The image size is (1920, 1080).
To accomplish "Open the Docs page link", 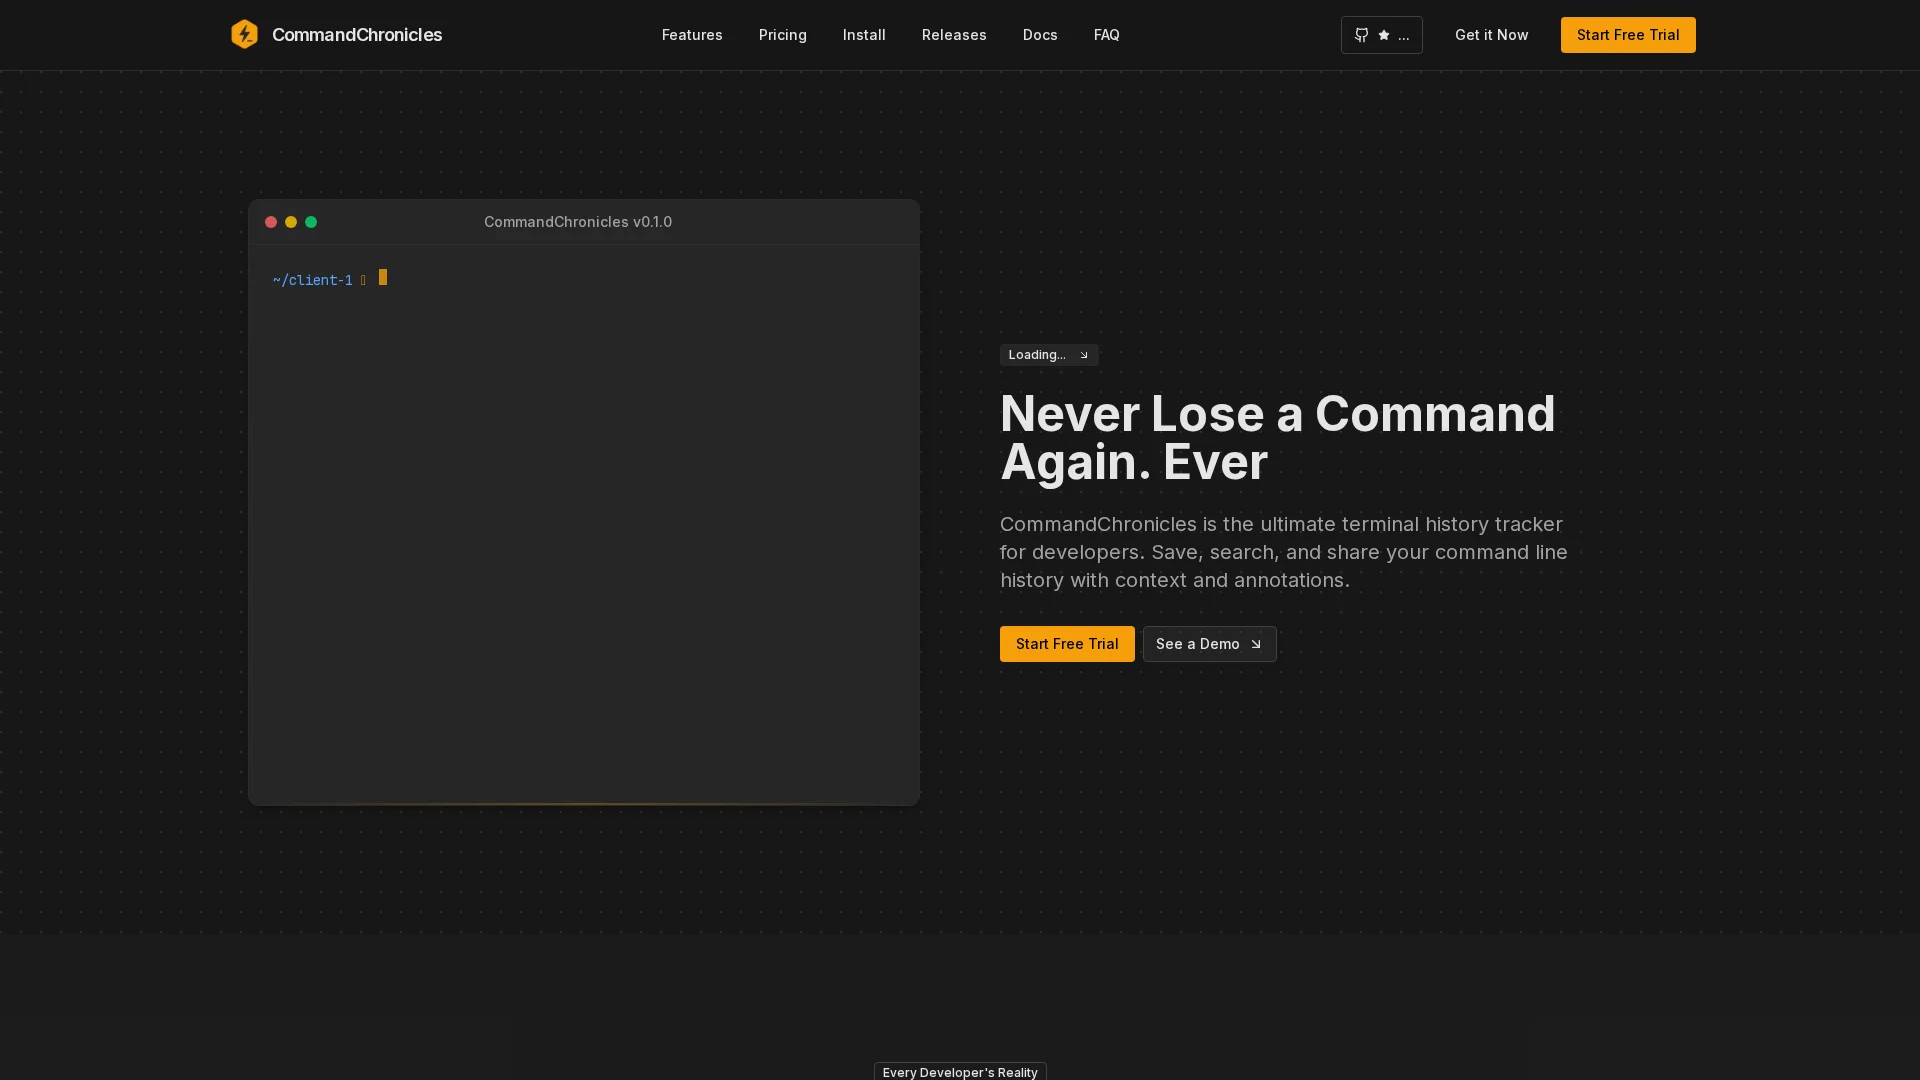I will (1040, 35).
